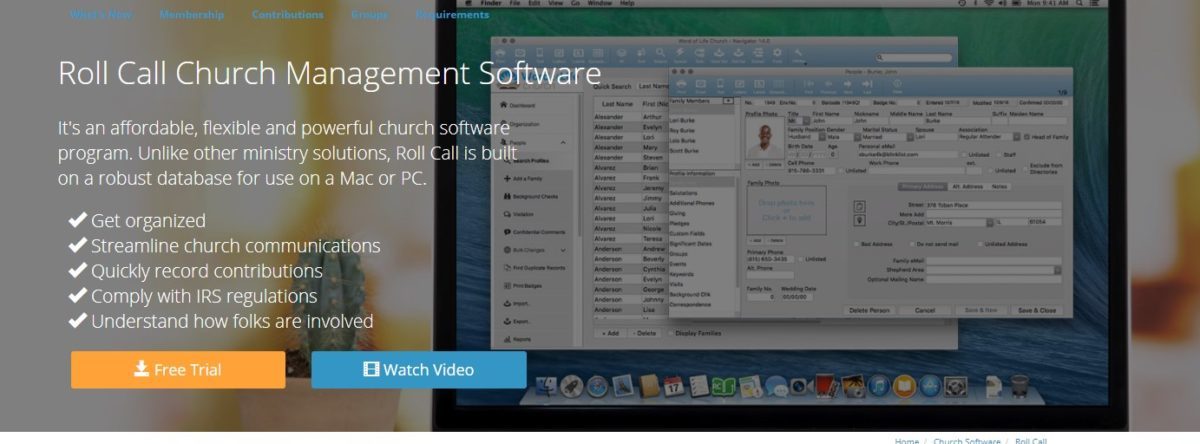Image resolution: width=1200 pixels, height=444 pixels.
Task: Click the Family Photo drop area
Action: (786, 211)
